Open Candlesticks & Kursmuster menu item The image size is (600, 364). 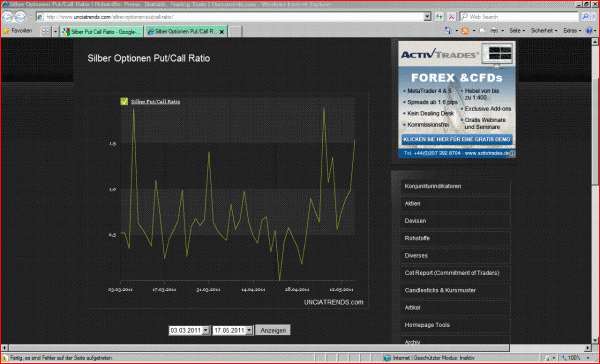(x=455, y=290)
